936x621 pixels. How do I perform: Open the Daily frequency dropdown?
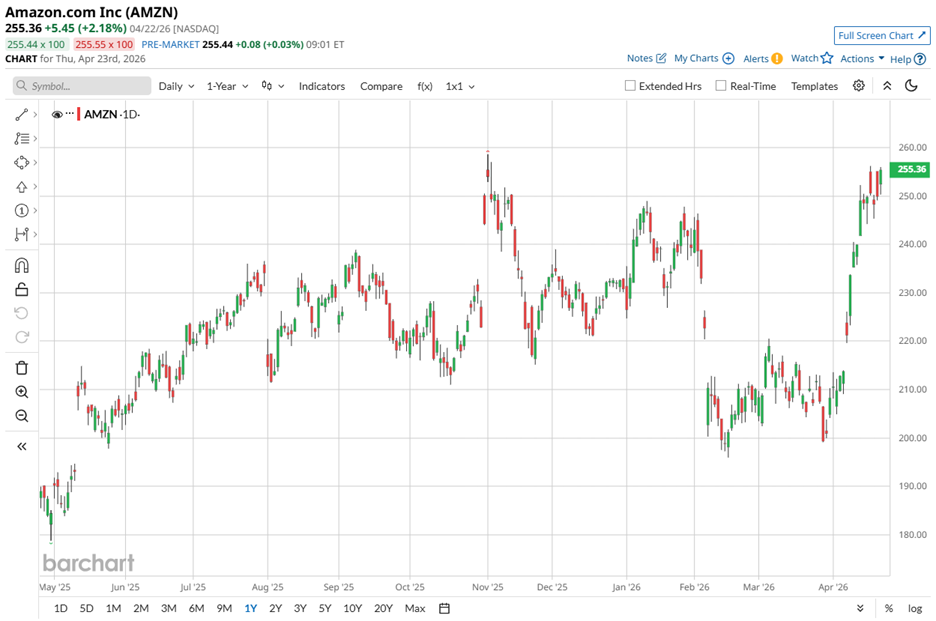[176, 86]
